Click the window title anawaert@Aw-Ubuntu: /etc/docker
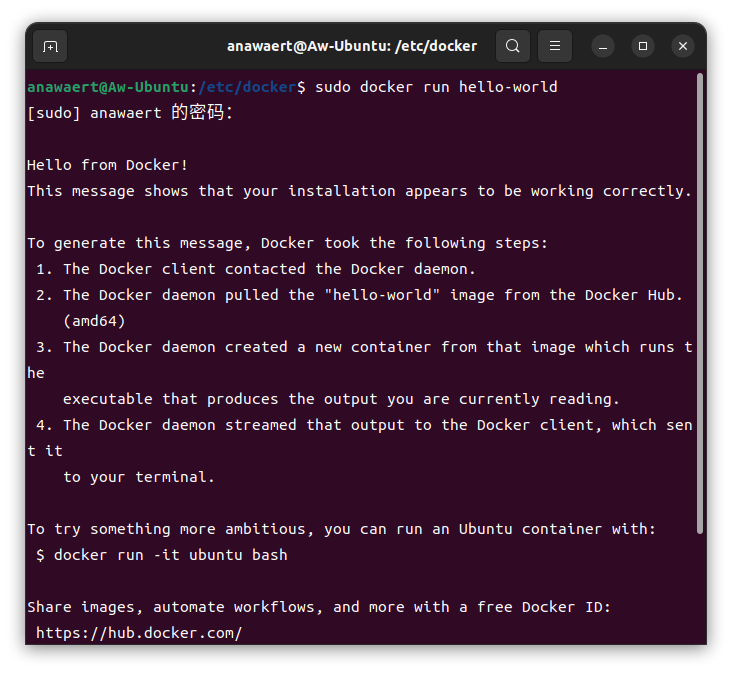 (x=352, y=46)
